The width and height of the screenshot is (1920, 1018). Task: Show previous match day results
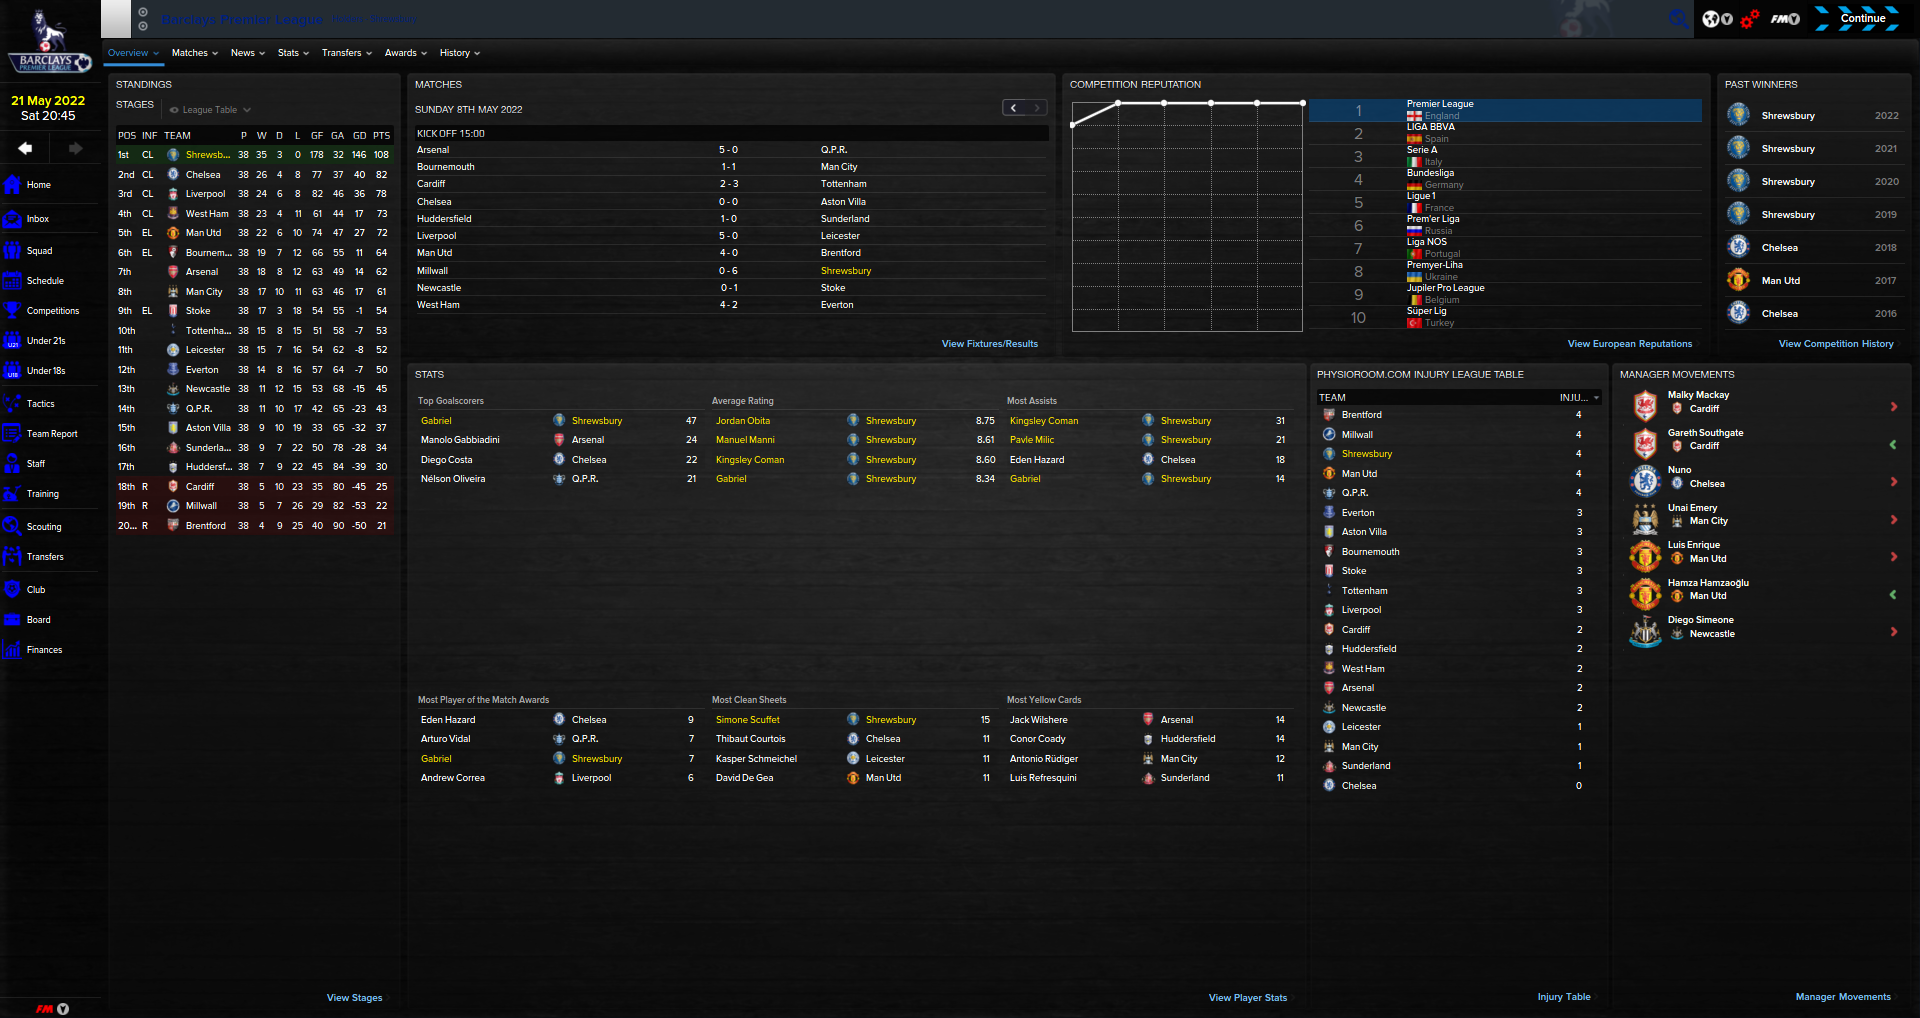(x=1014, y=108)
